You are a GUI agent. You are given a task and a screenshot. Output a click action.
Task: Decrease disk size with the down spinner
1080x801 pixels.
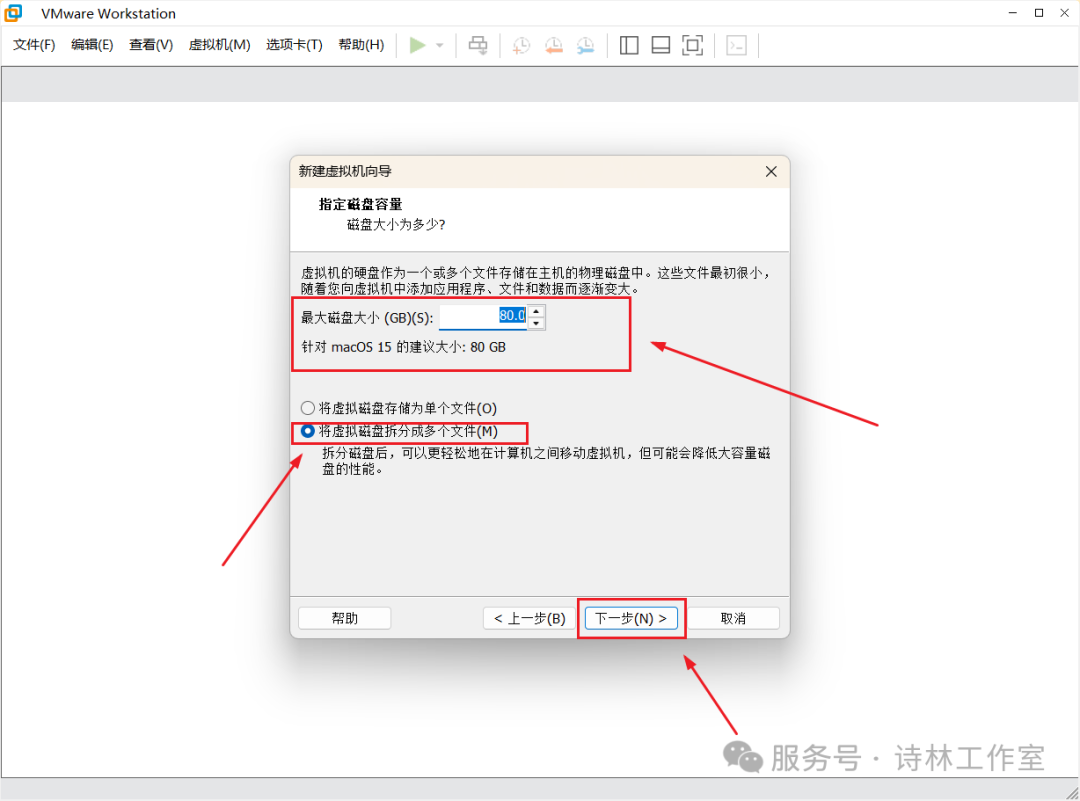click(x=537, y=324)
